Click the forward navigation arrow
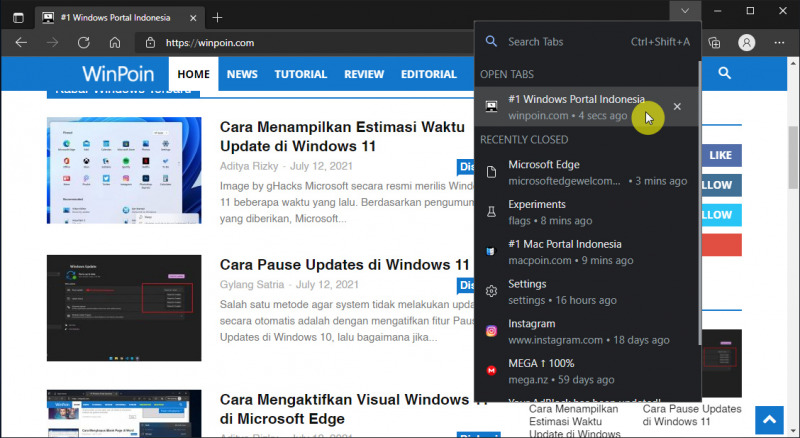 pos(52,43)
